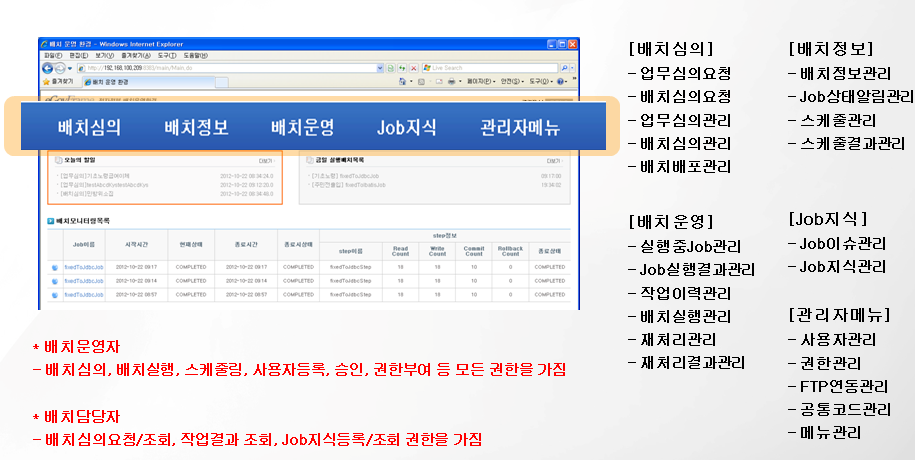Click the printer icon in command bar
915x460 pixels.
[451, 81]
